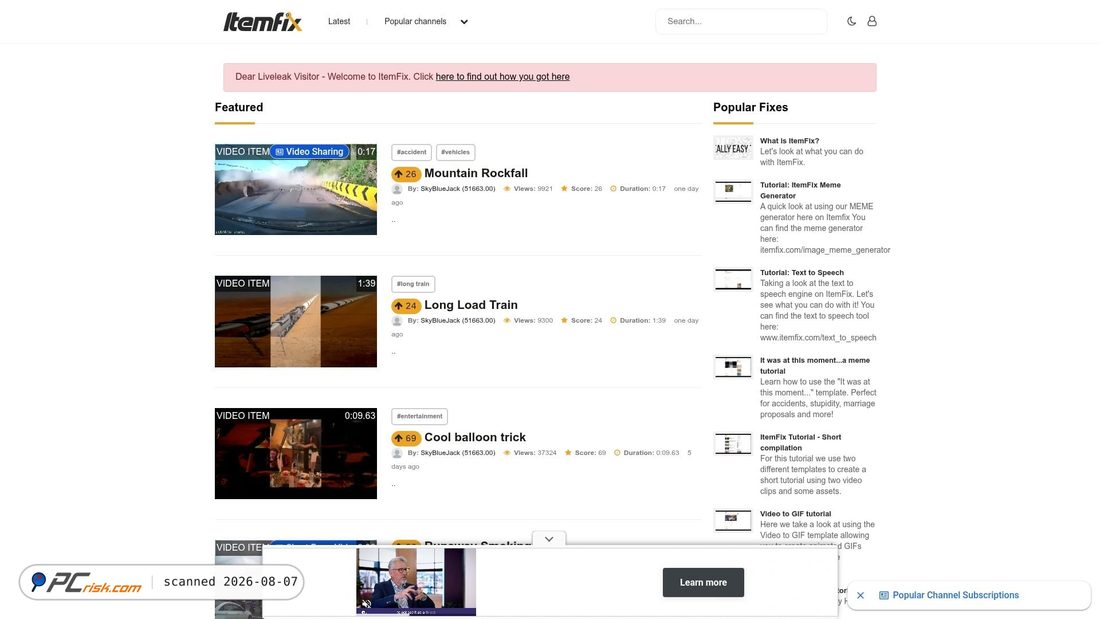Open SkyBlueJack profile link under Mountain Rockfall
Viewport: 1100px width, 619px height.
[x=457, y=189]
